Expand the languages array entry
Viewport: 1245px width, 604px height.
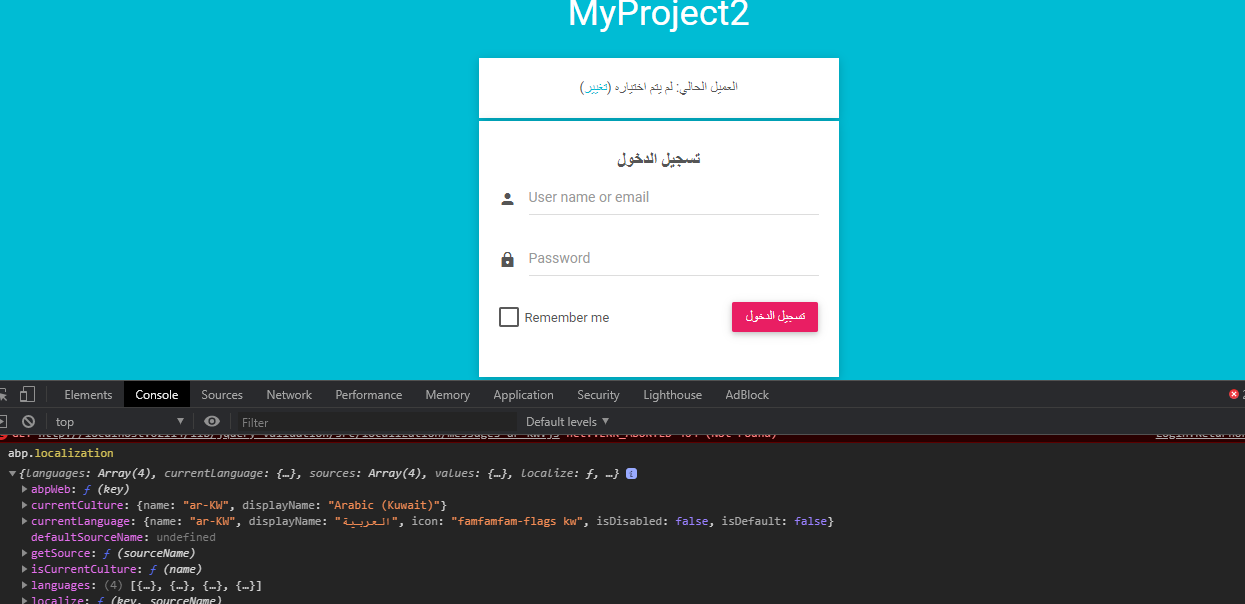point(24,584)
